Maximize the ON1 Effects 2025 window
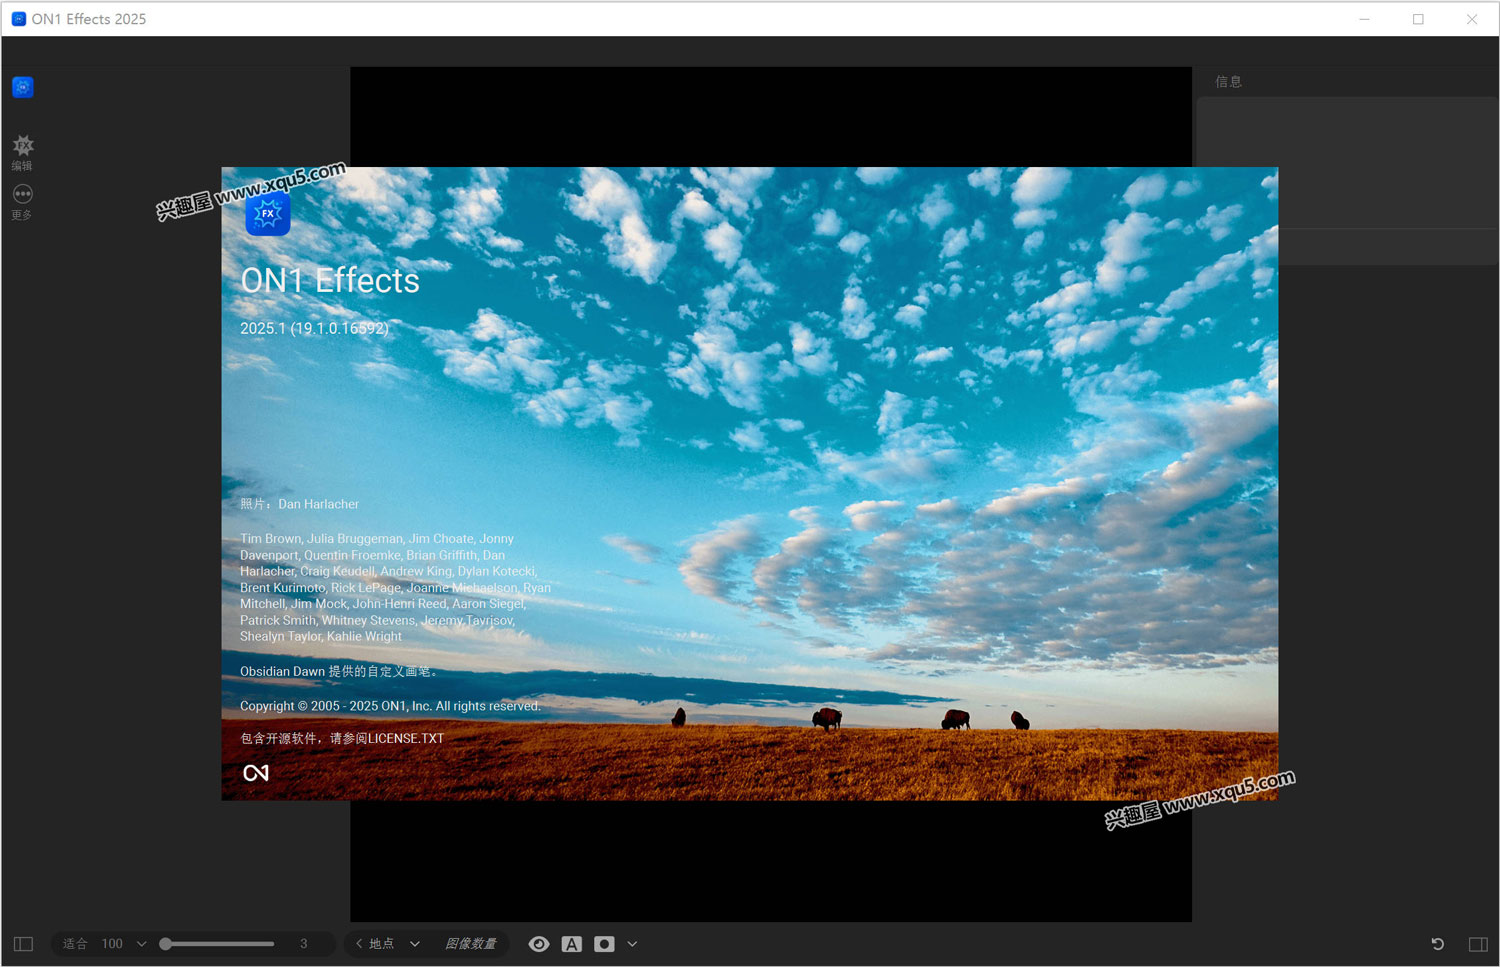Image resolution: width=1500 pixels, height=967 pixels. point(1418,19)
